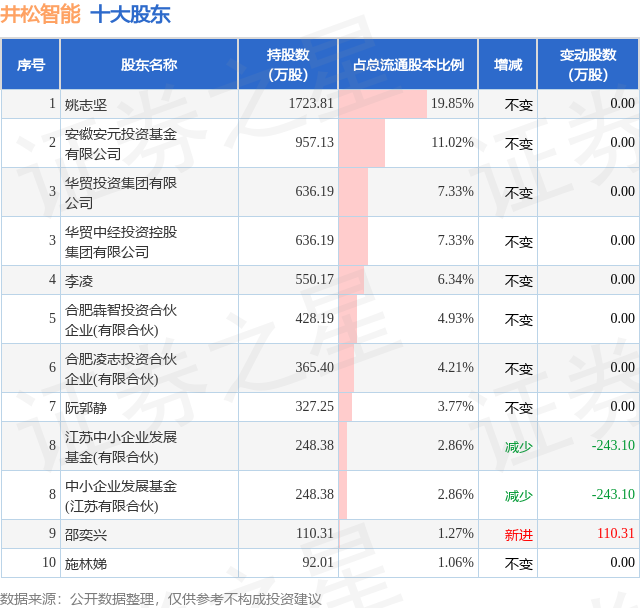Select shareholder 华贸投资集团有限公司
The height and width of the screenshot is (608, 640).
click(121, 193)
